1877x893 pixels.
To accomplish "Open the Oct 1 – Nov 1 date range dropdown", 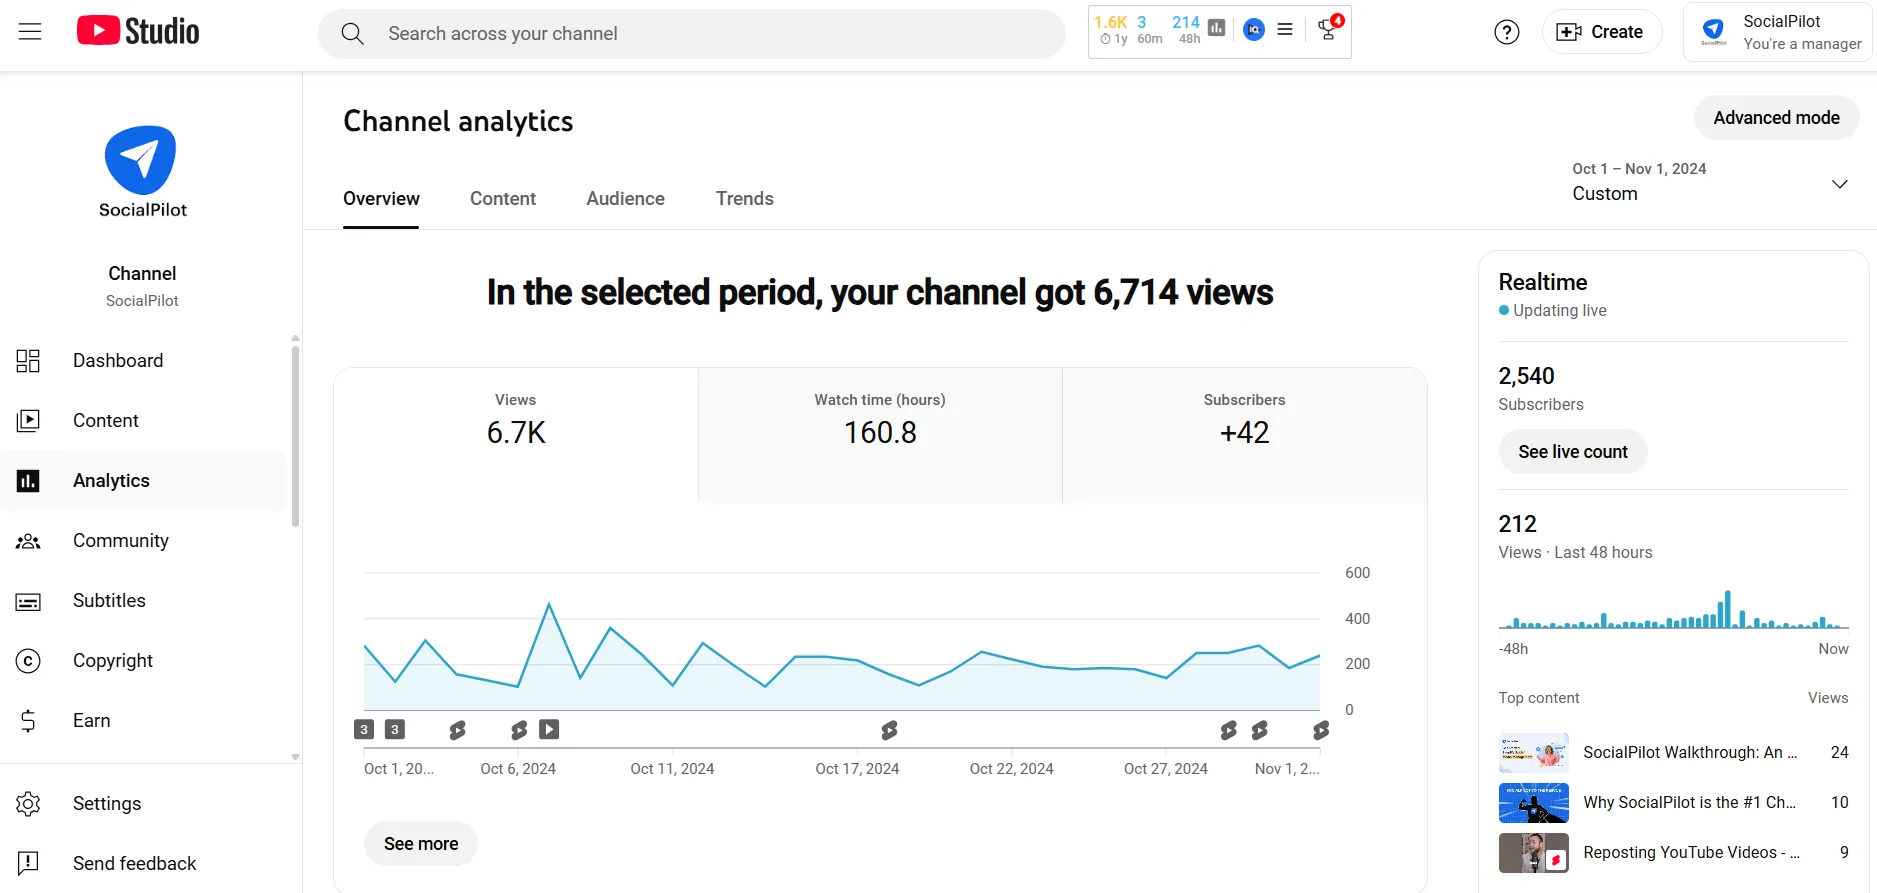I will point(1709,182).
